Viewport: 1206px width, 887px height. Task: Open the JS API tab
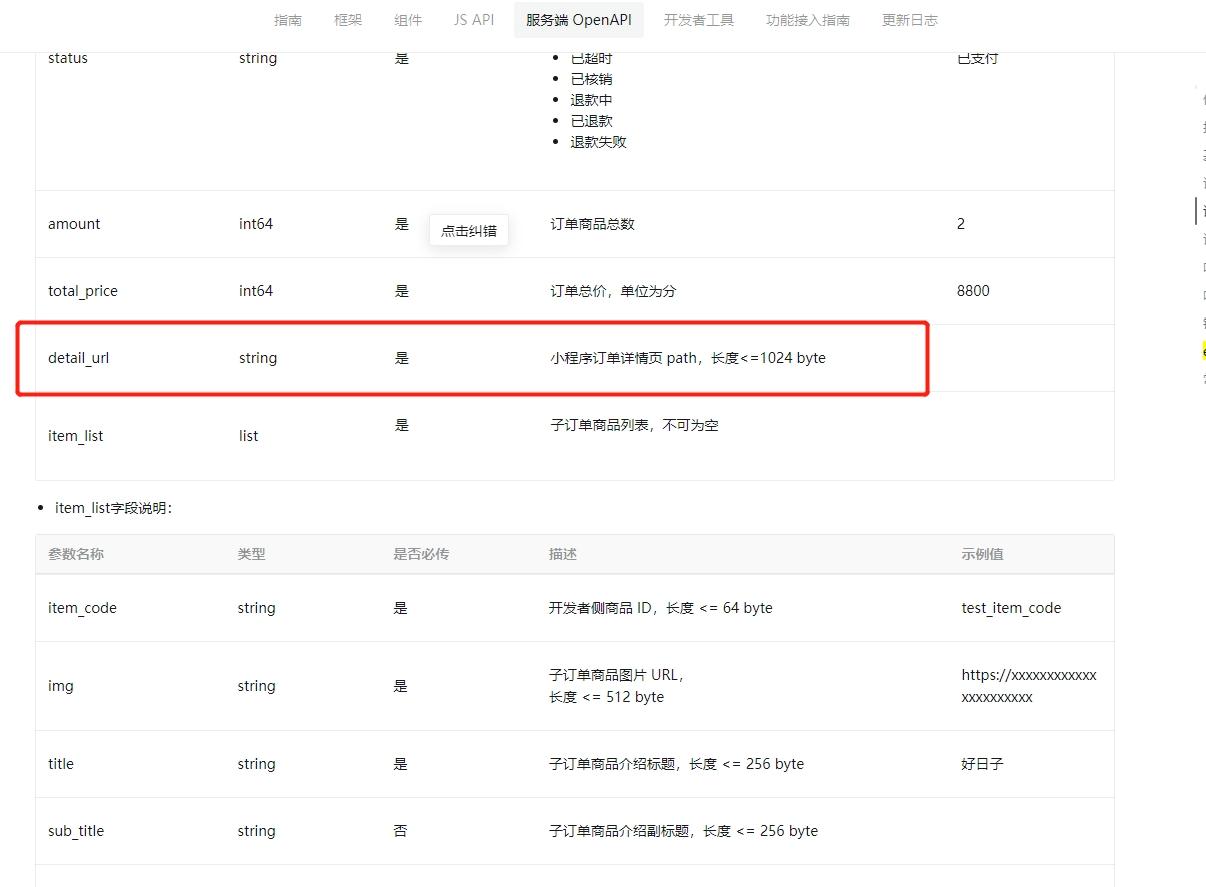click(x=473, y=20)
